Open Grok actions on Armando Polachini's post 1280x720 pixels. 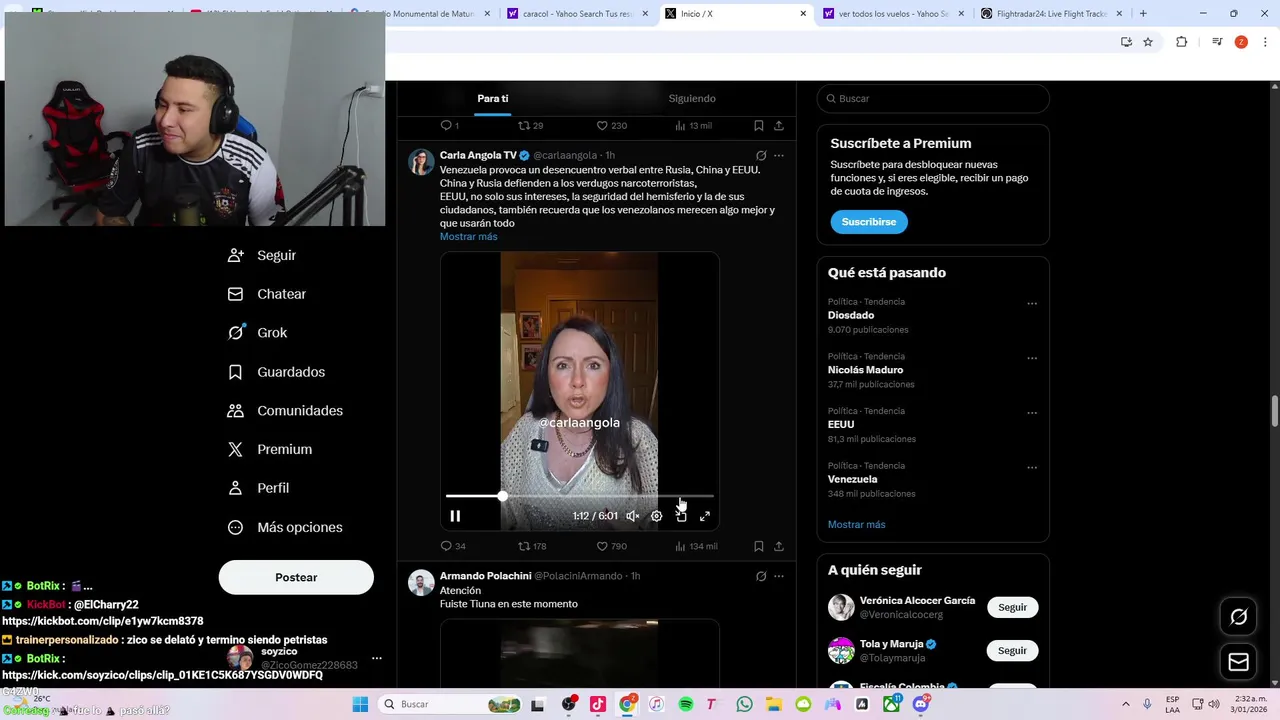pyautogui.click(x=761, y=576)
